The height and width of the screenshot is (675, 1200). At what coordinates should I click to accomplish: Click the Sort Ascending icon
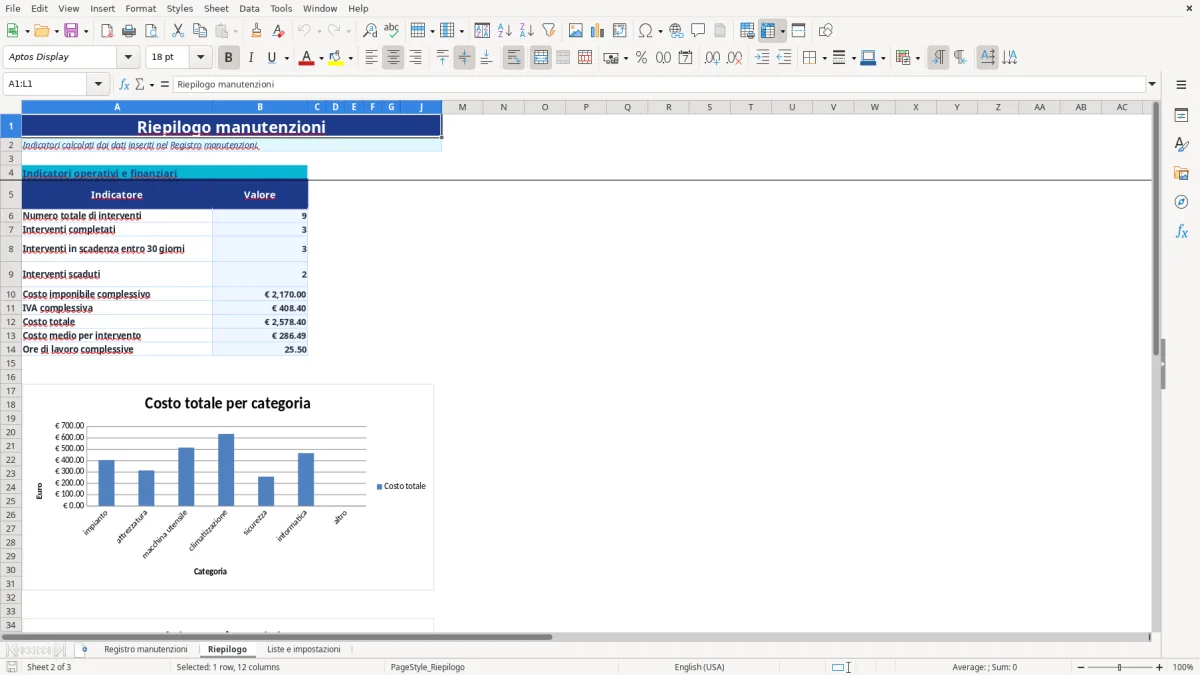point(505,31)
